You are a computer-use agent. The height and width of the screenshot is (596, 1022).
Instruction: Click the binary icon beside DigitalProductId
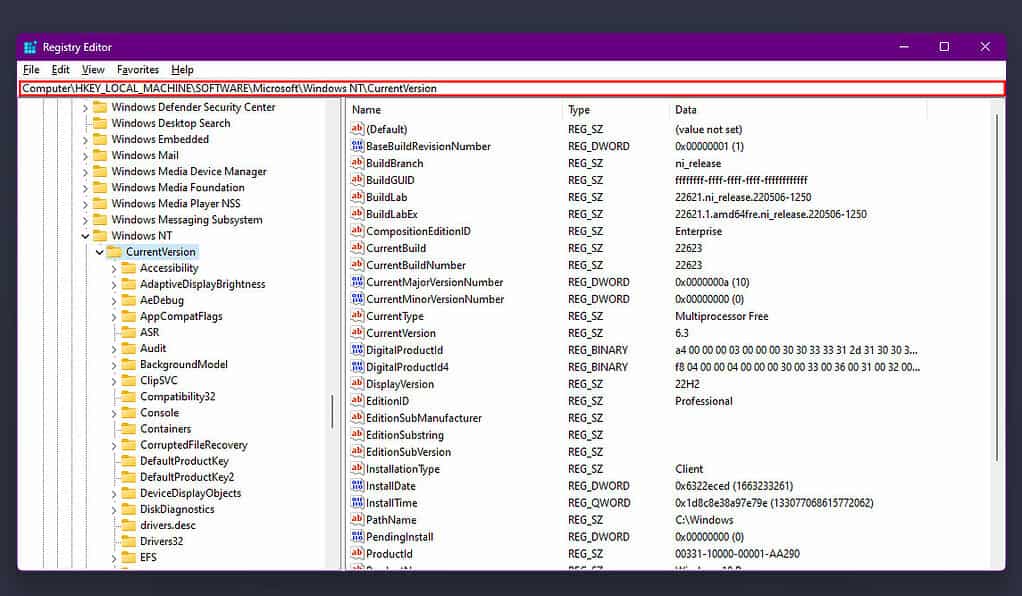coord(357,350)
